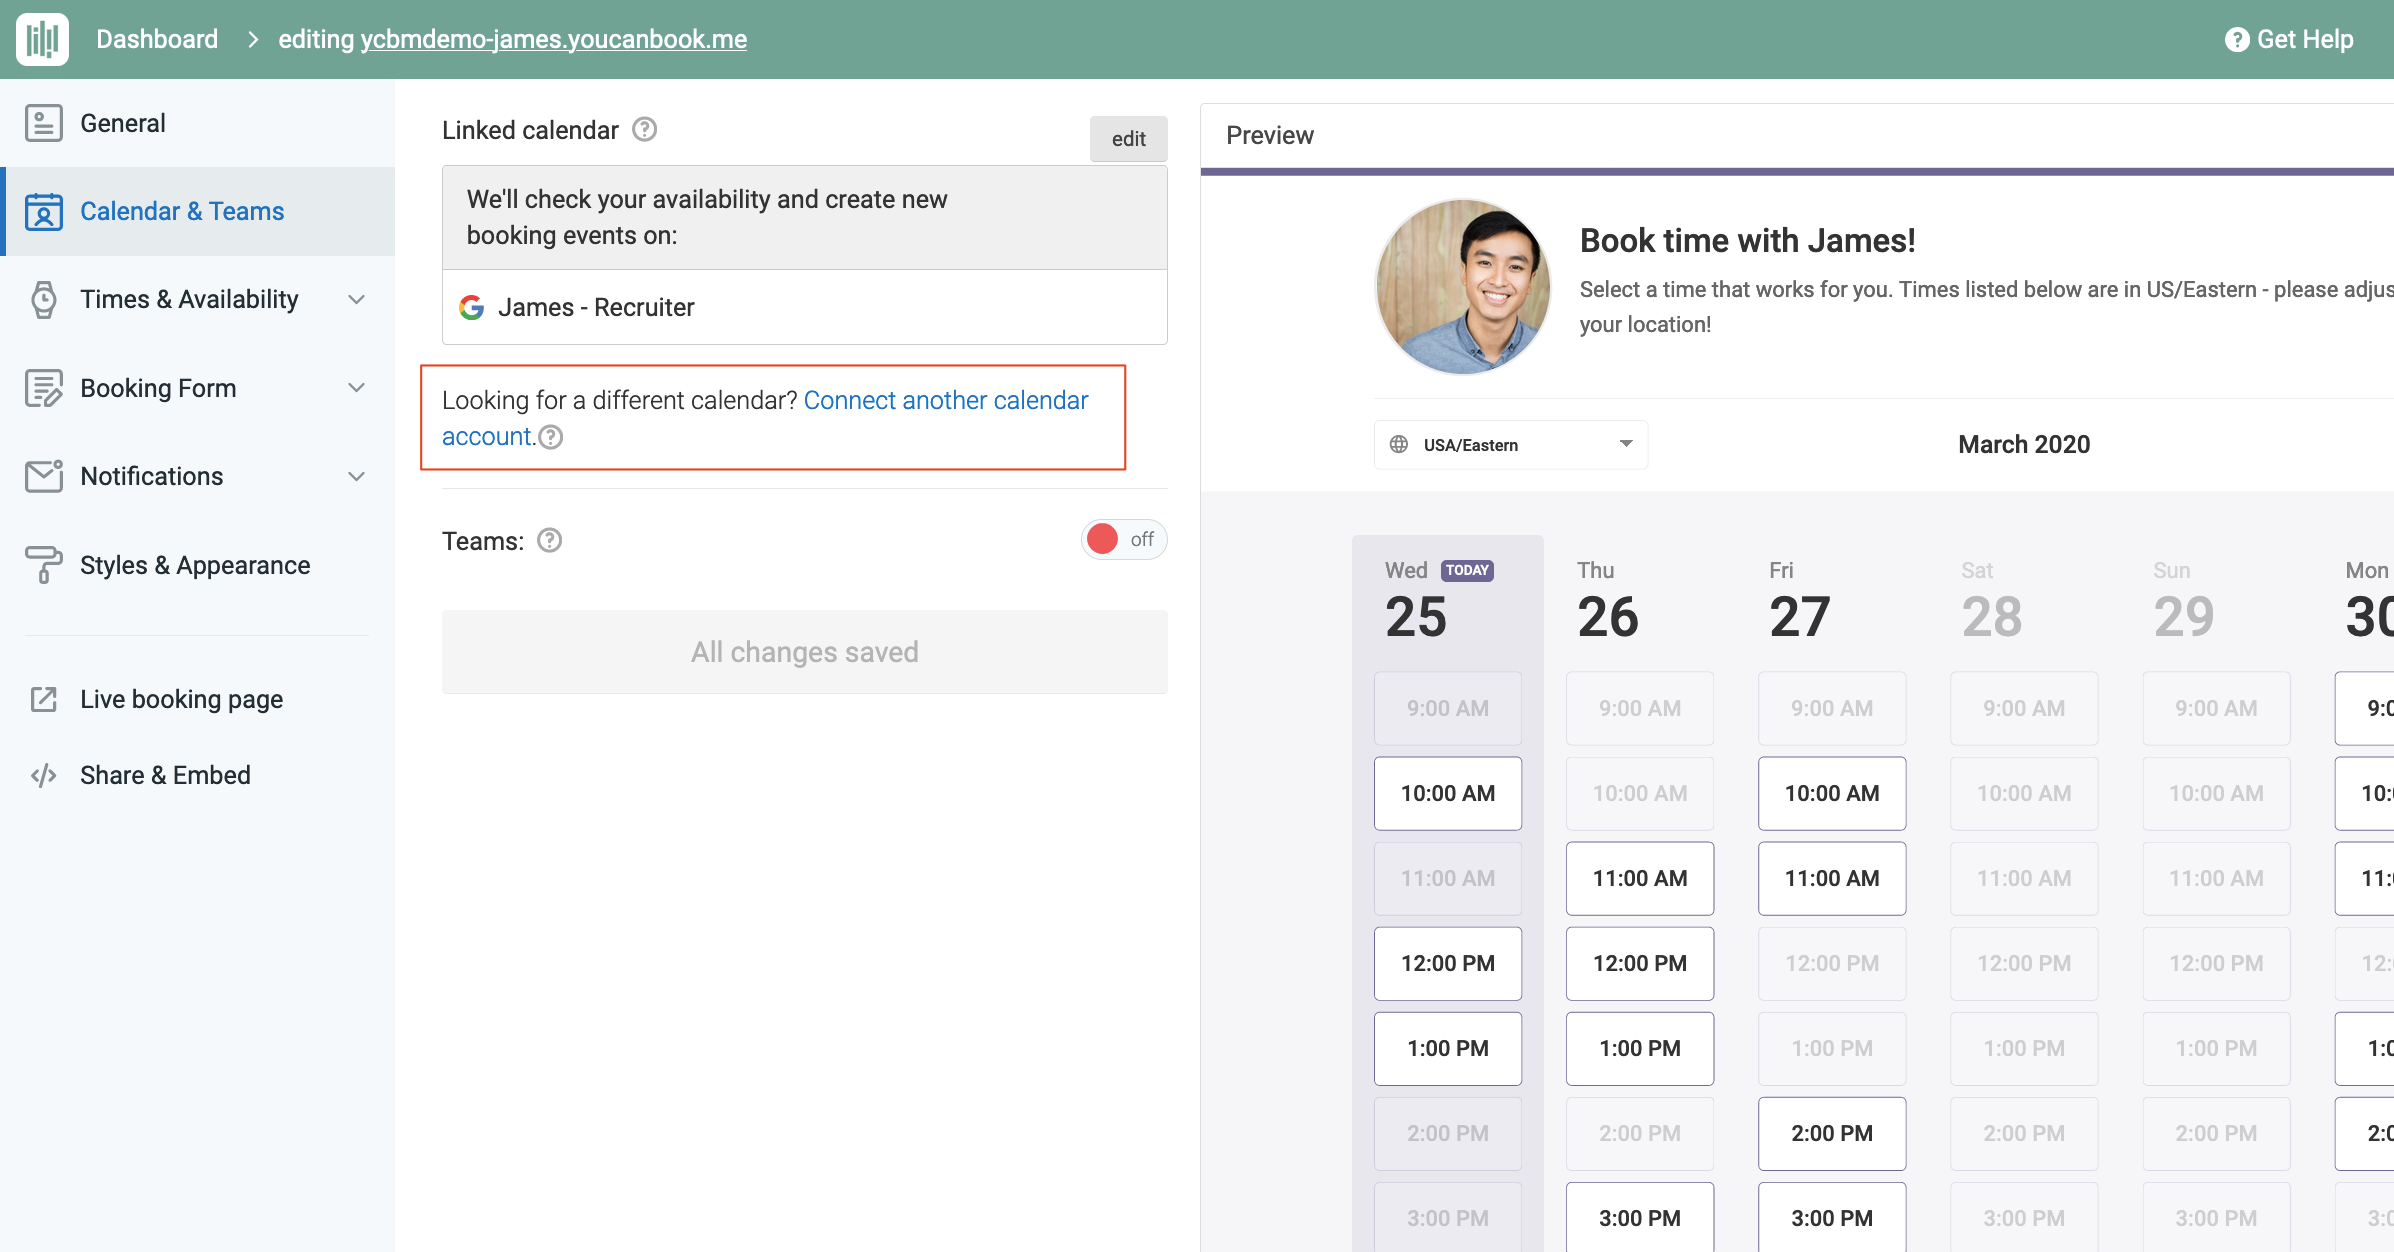
Task: Open Live booking page
Action: 181,700
